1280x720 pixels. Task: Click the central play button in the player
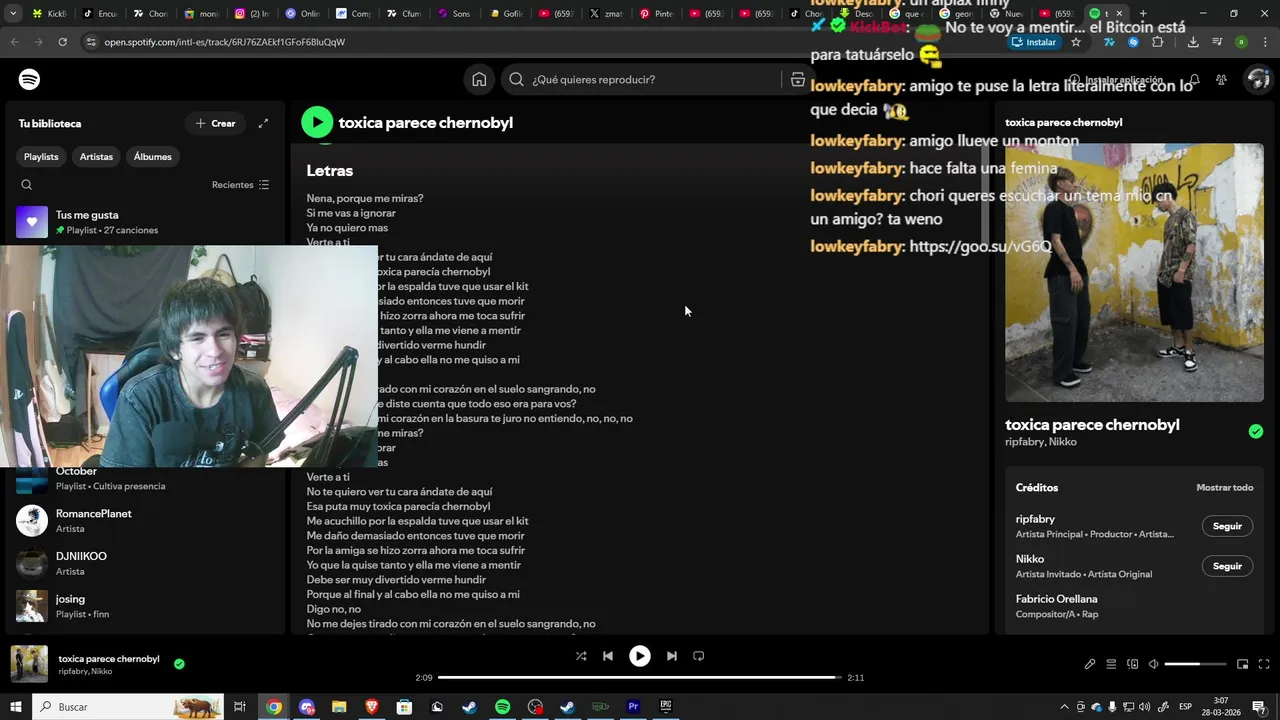coord(640,656)
